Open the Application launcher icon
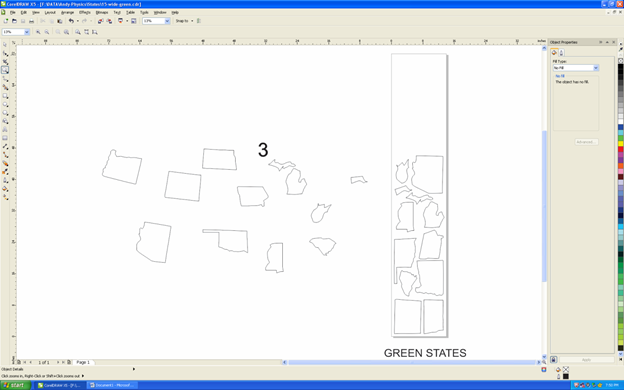624x390 pixels. pos(120,21)
